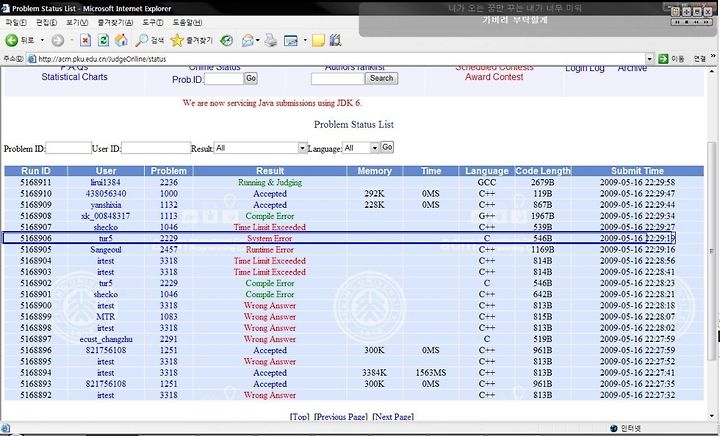This screenshot has height=436, width=720.
Task: Click the Edit page toolbar icon
Action: click(291, 40)
